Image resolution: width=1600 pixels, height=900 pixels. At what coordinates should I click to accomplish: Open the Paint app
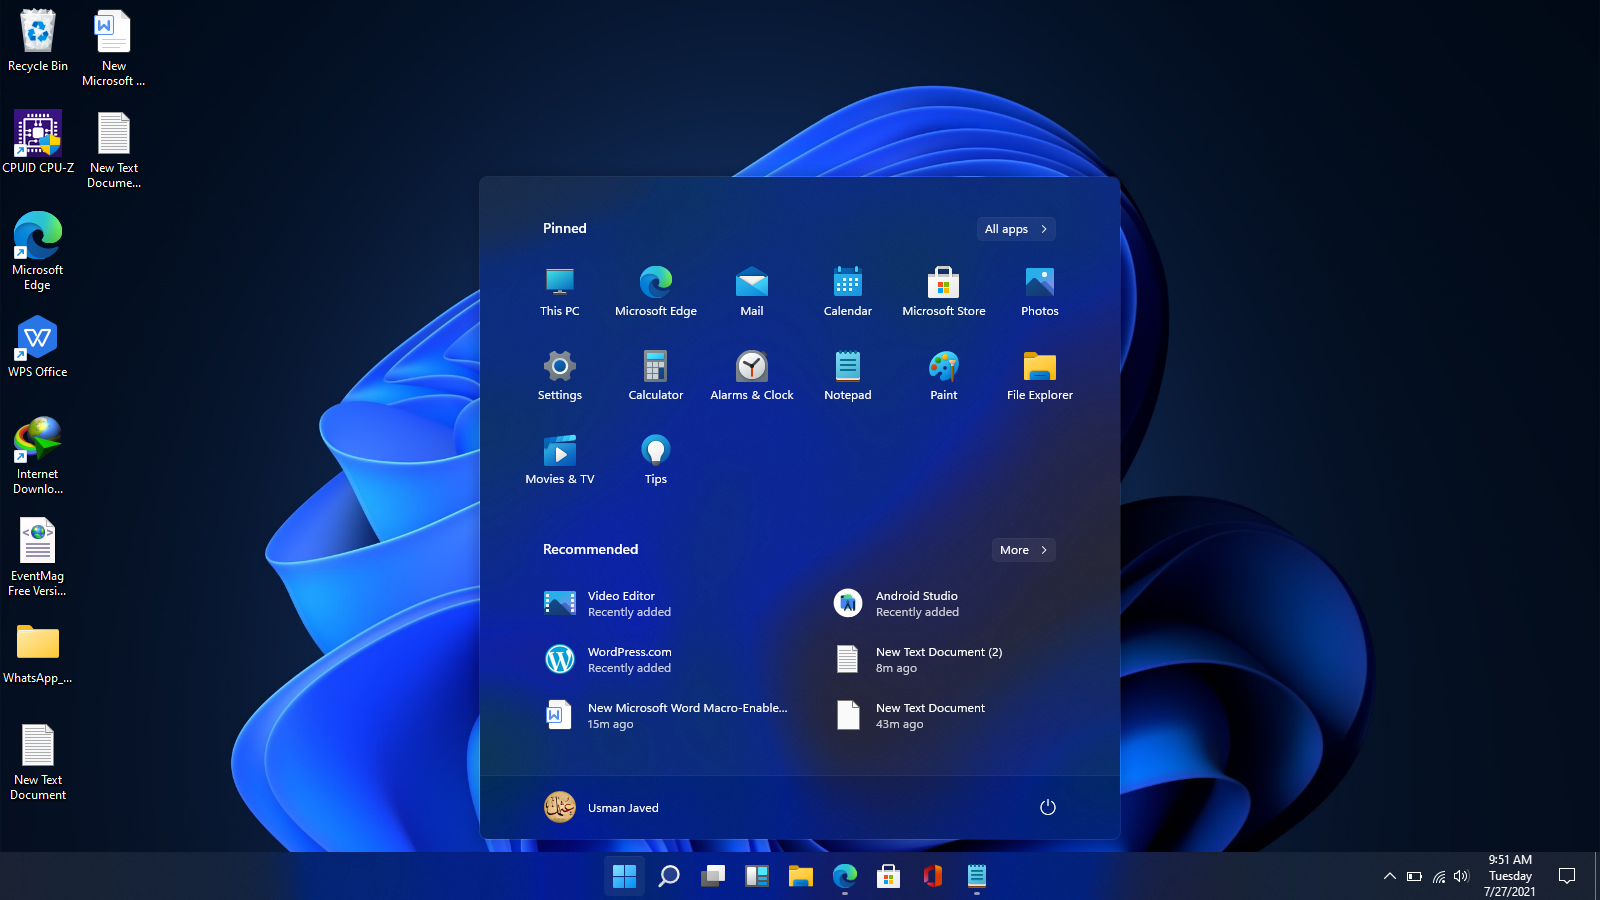coord(944,376)
